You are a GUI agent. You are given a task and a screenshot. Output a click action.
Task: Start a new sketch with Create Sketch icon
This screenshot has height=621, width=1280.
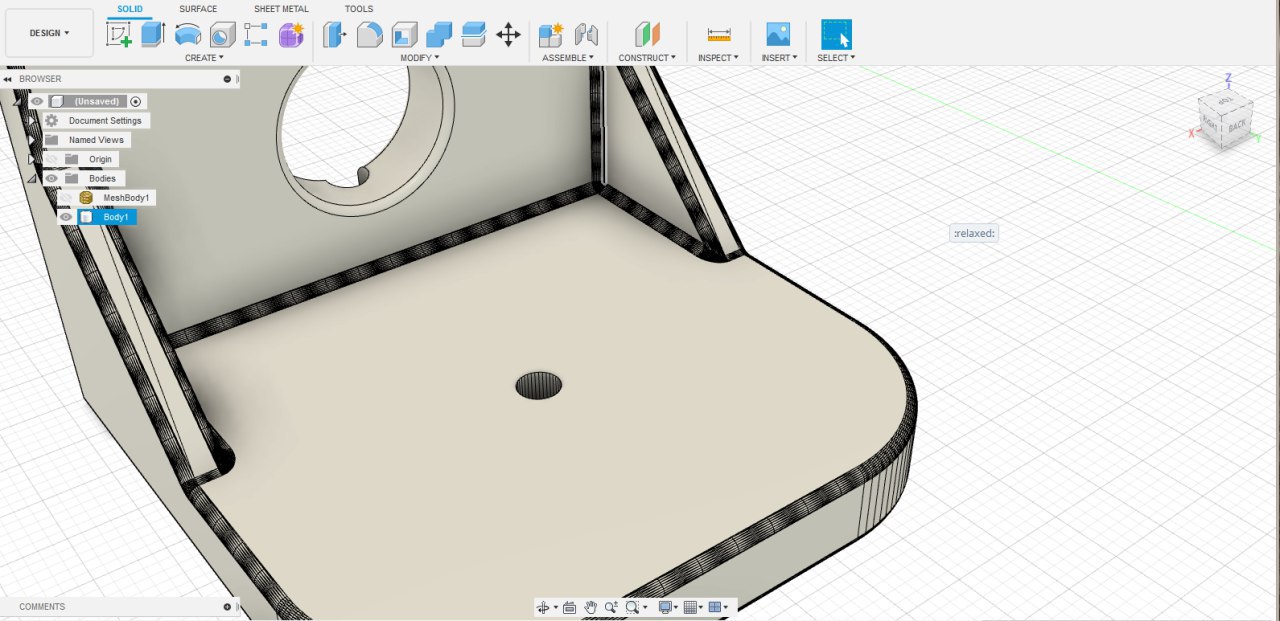(x=119, y=35)
